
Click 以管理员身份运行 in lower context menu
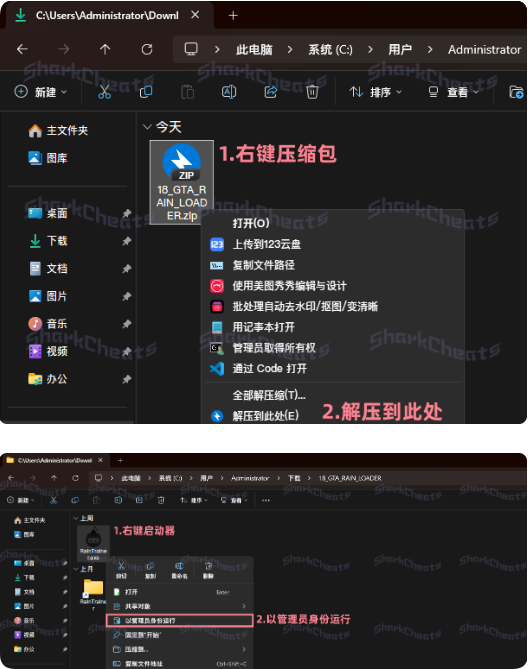point(180,620)
